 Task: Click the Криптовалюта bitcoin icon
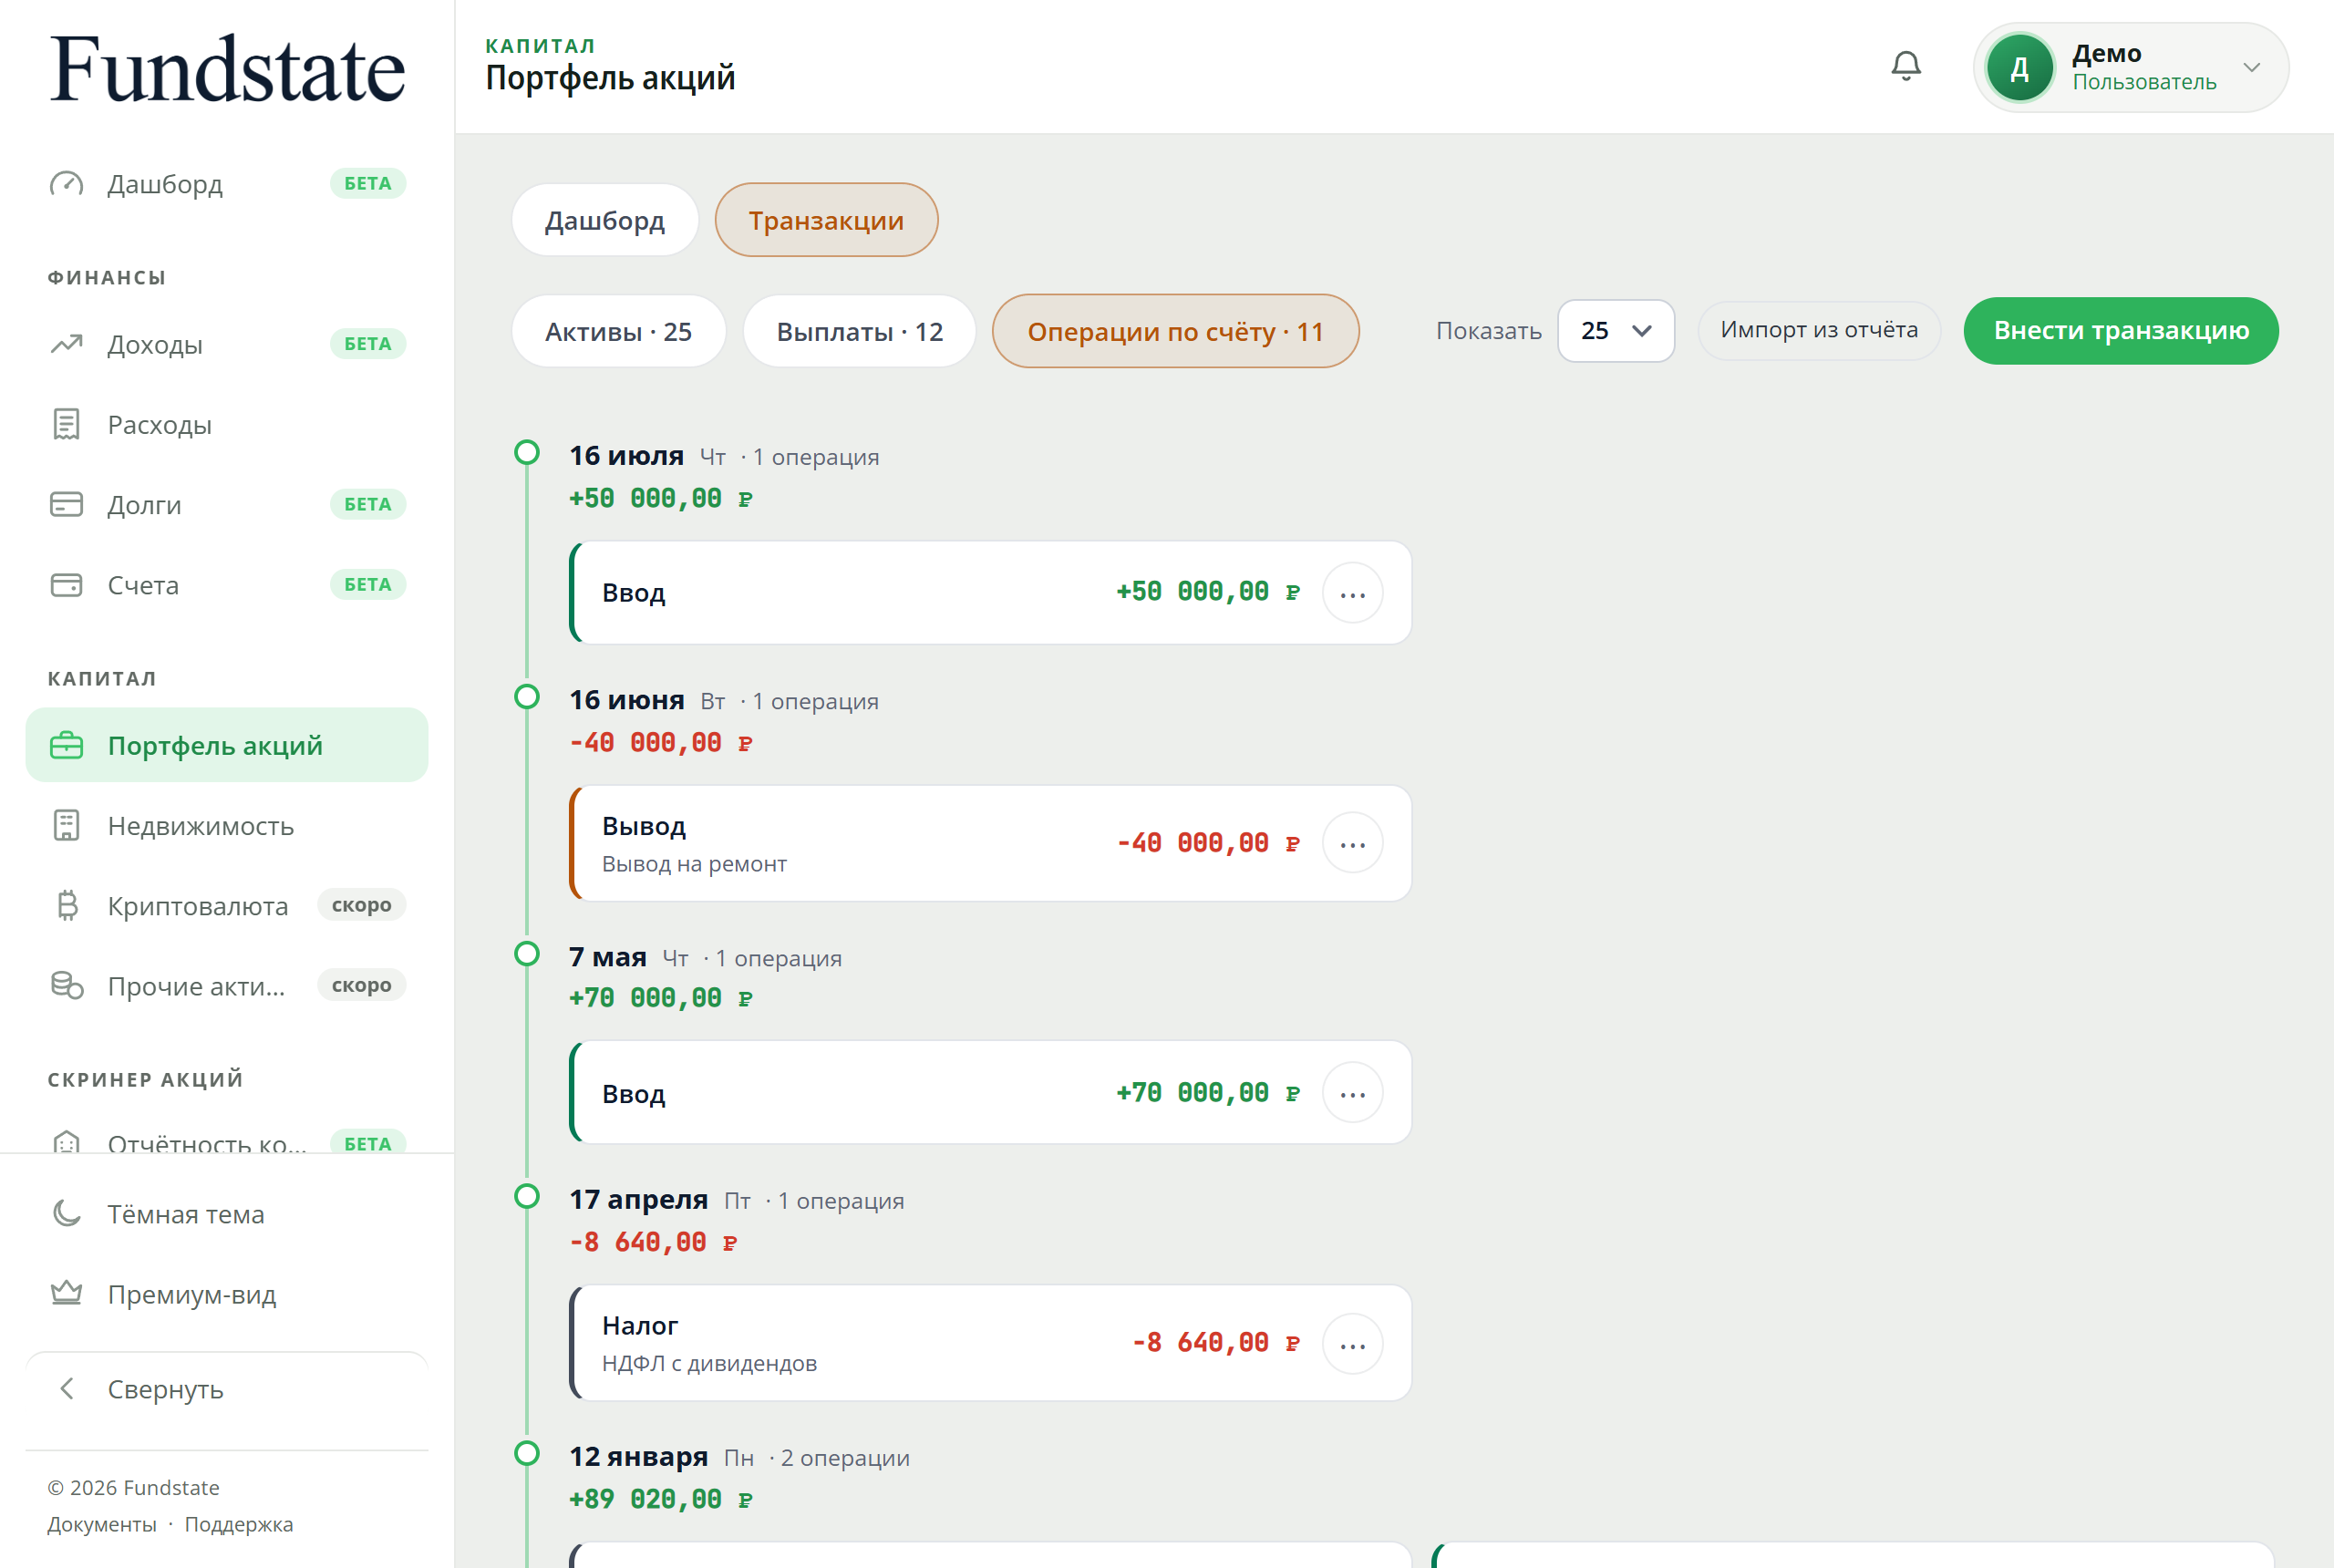coord(67,905)
